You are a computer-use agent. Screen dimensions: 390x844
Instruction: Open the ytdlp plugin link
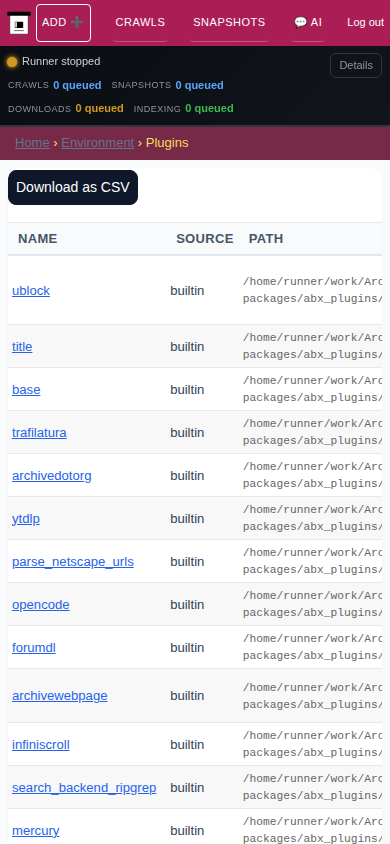(26, 519)
